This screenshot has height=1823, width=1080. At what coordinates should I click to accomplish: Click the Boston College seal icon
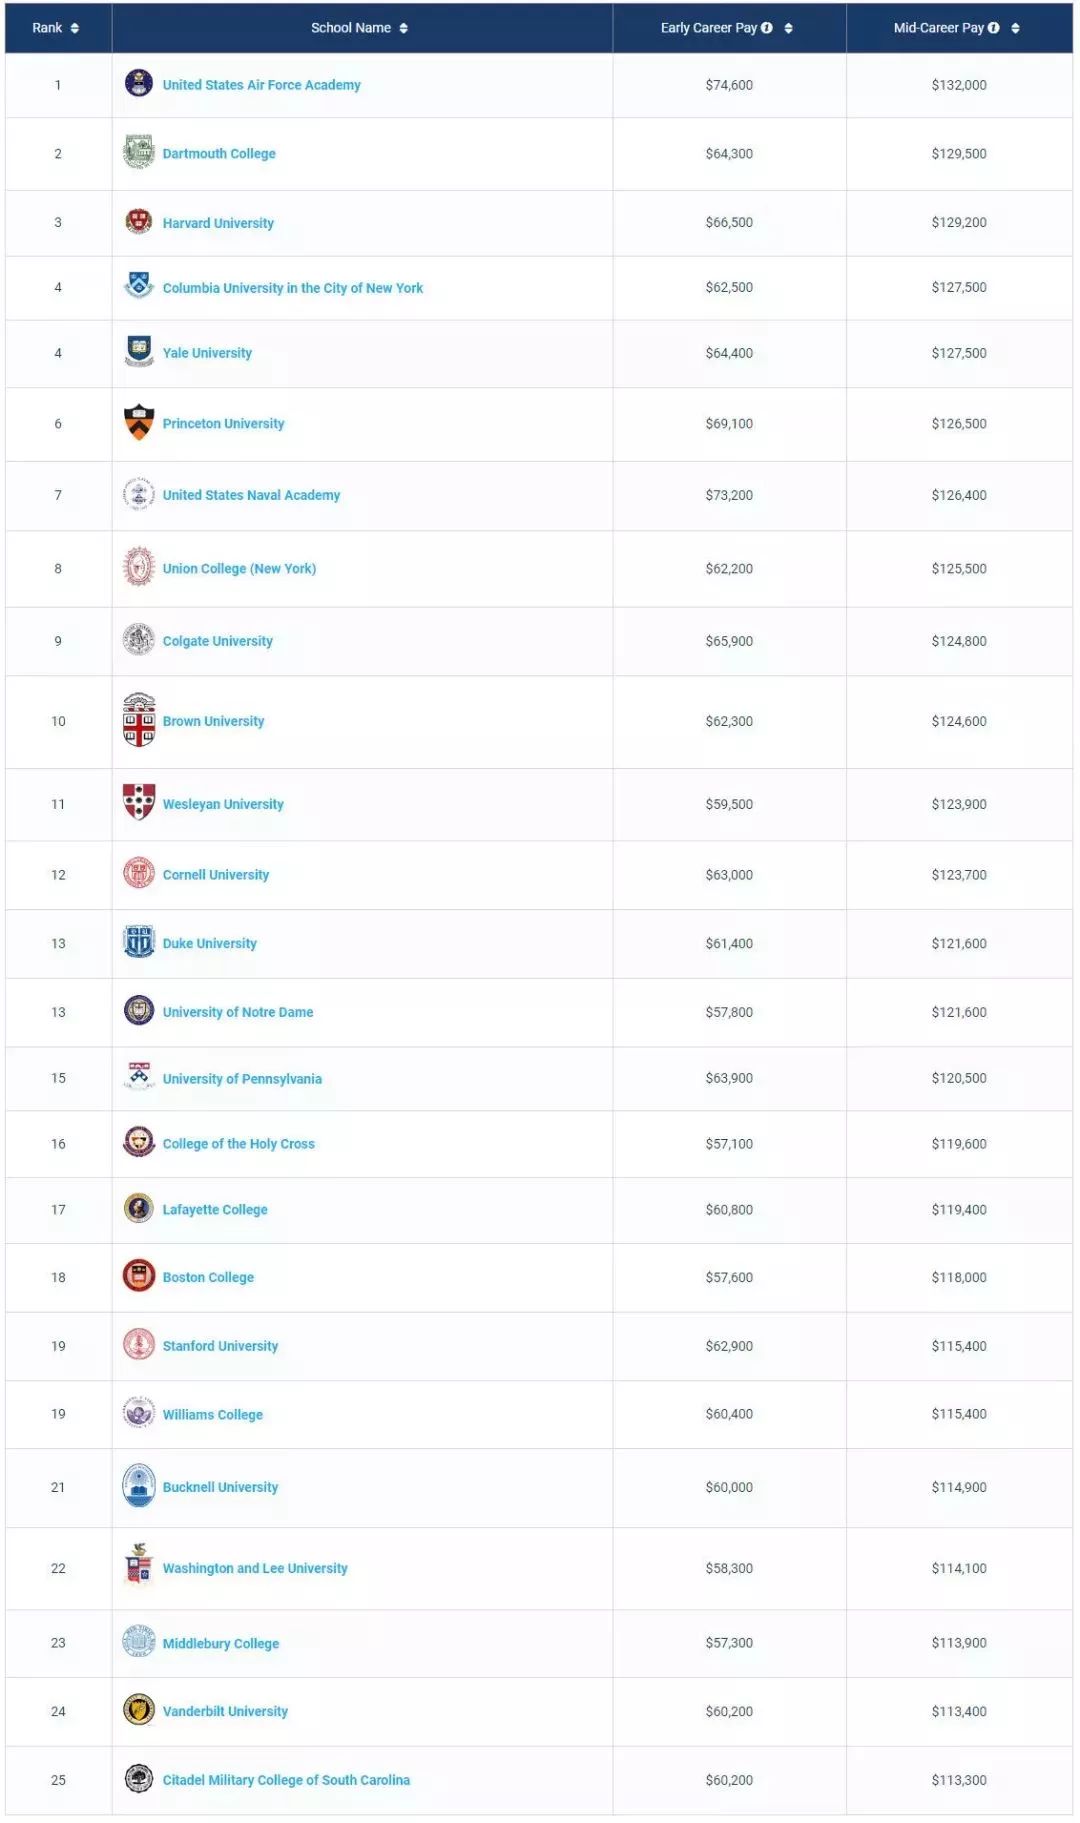(x=139, y=1276)
